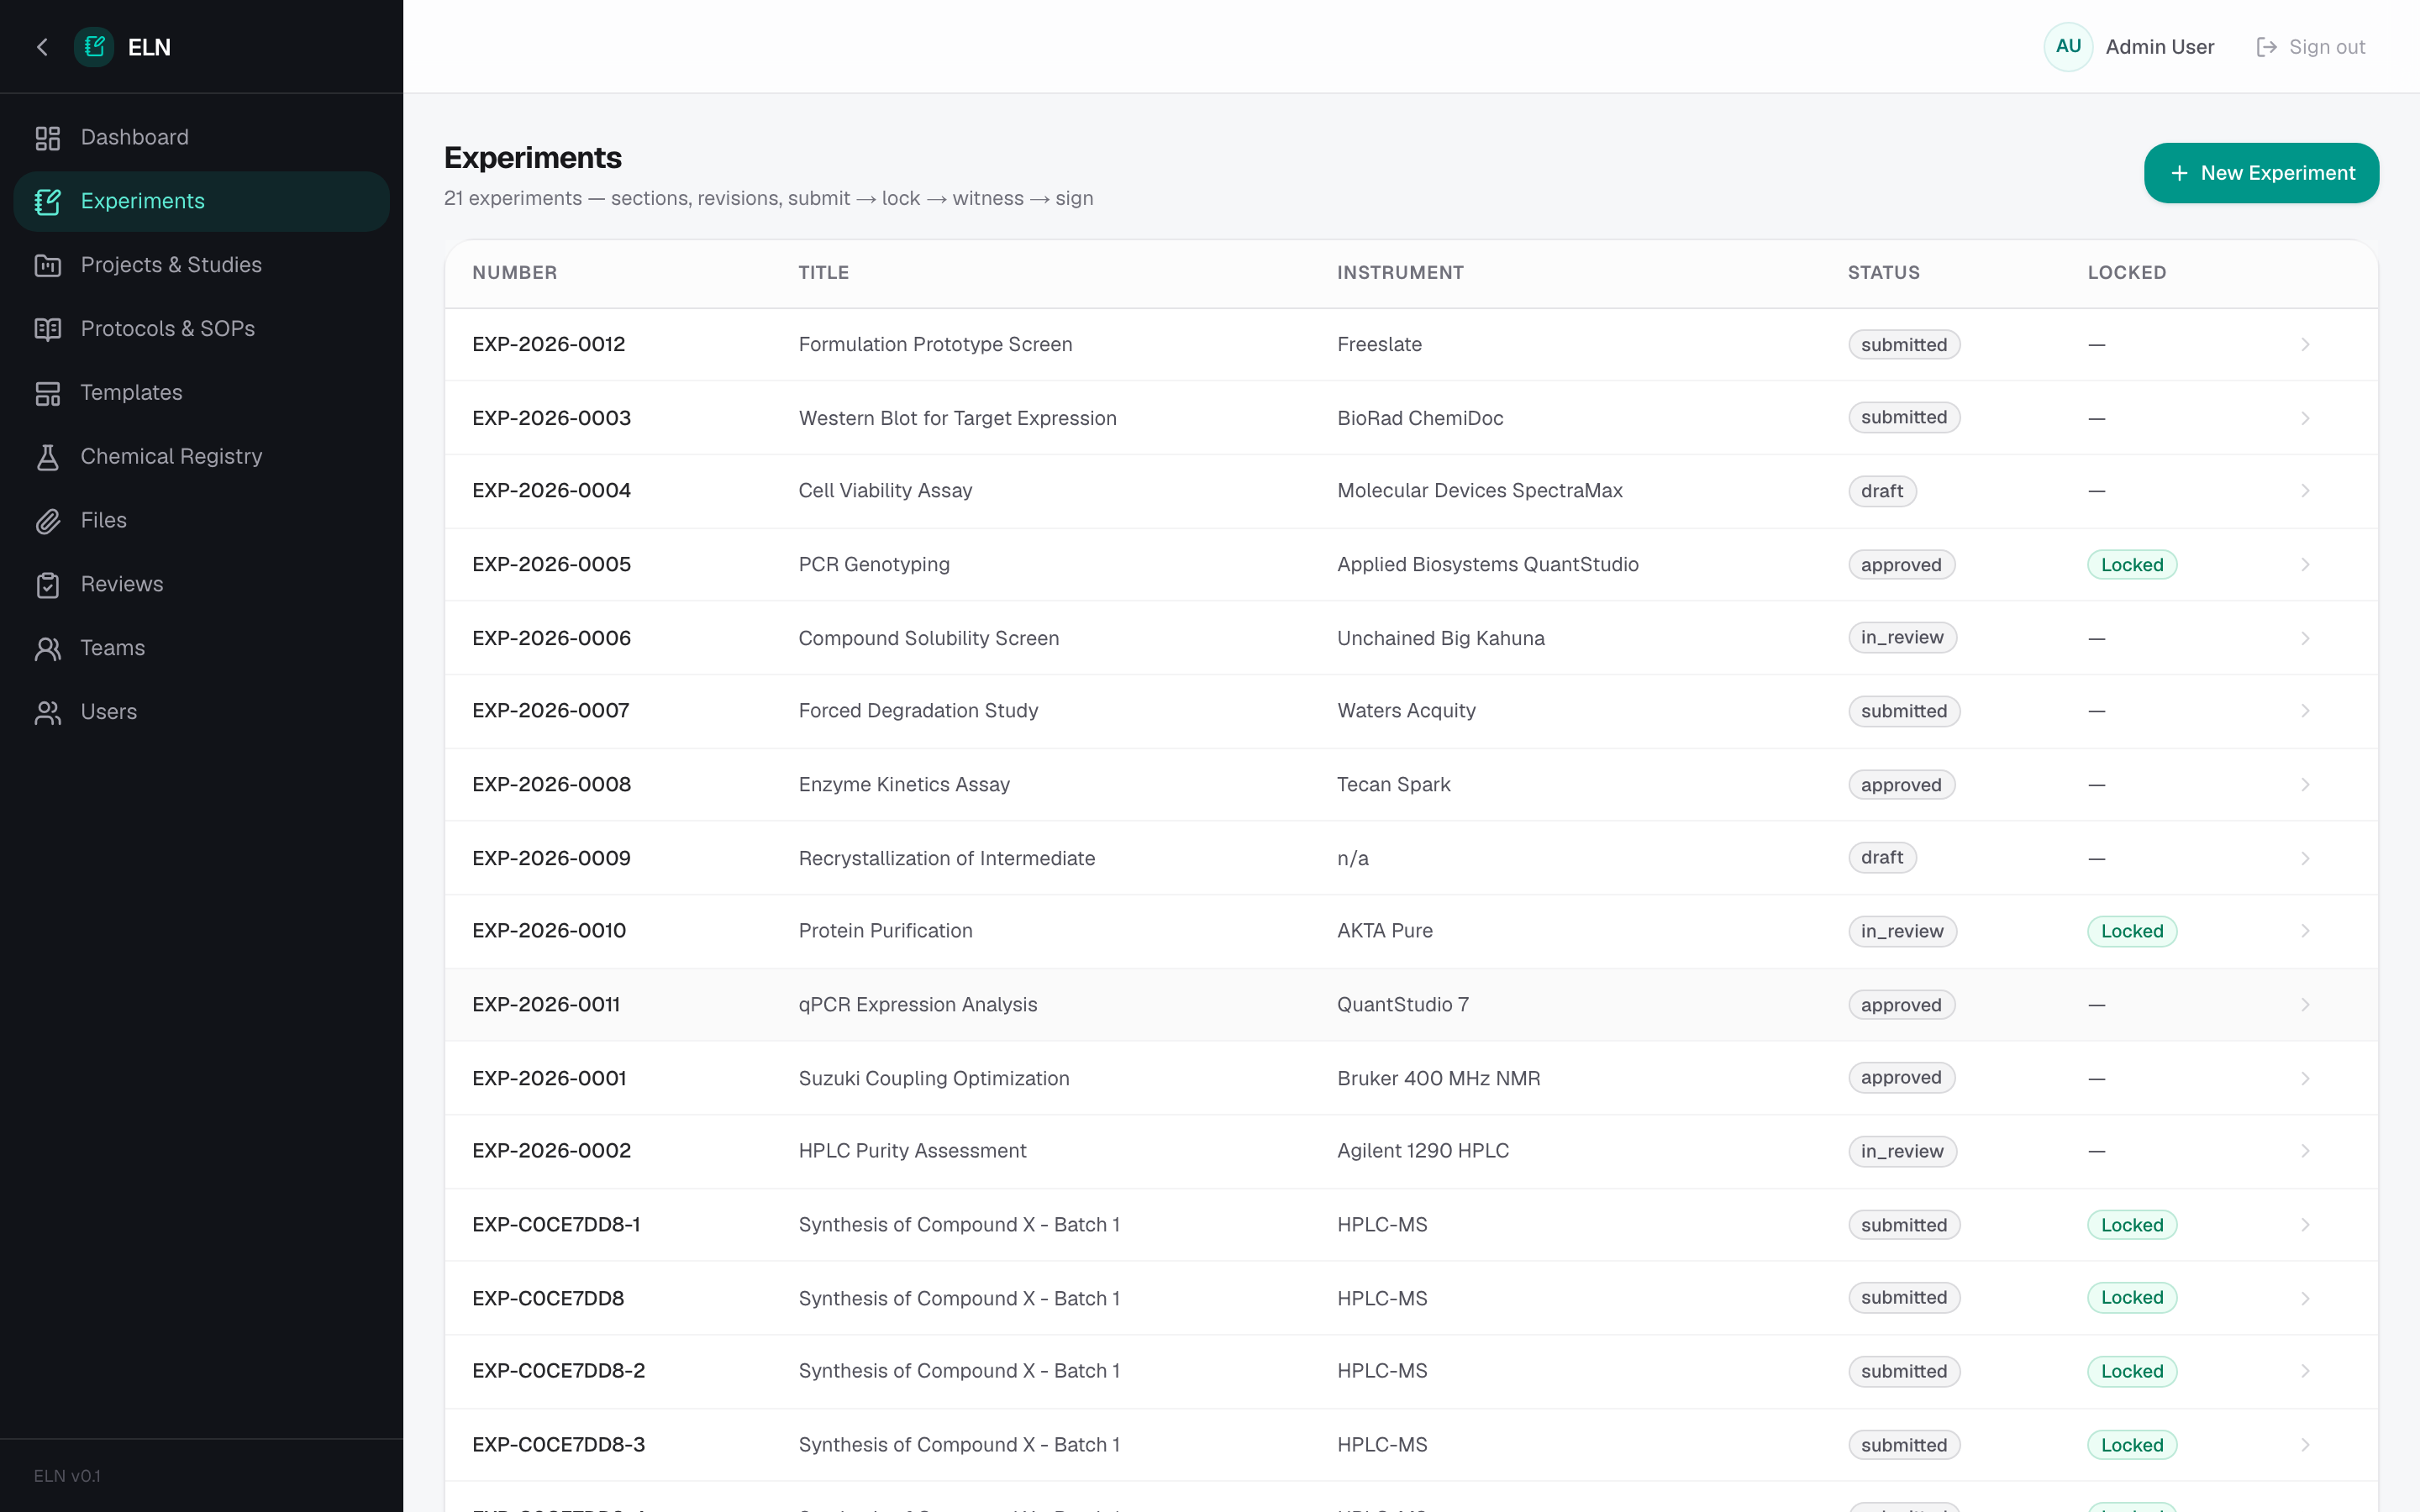Open the Files section
This screenshot has height=1512, width=2420.
tap(201, 521)
